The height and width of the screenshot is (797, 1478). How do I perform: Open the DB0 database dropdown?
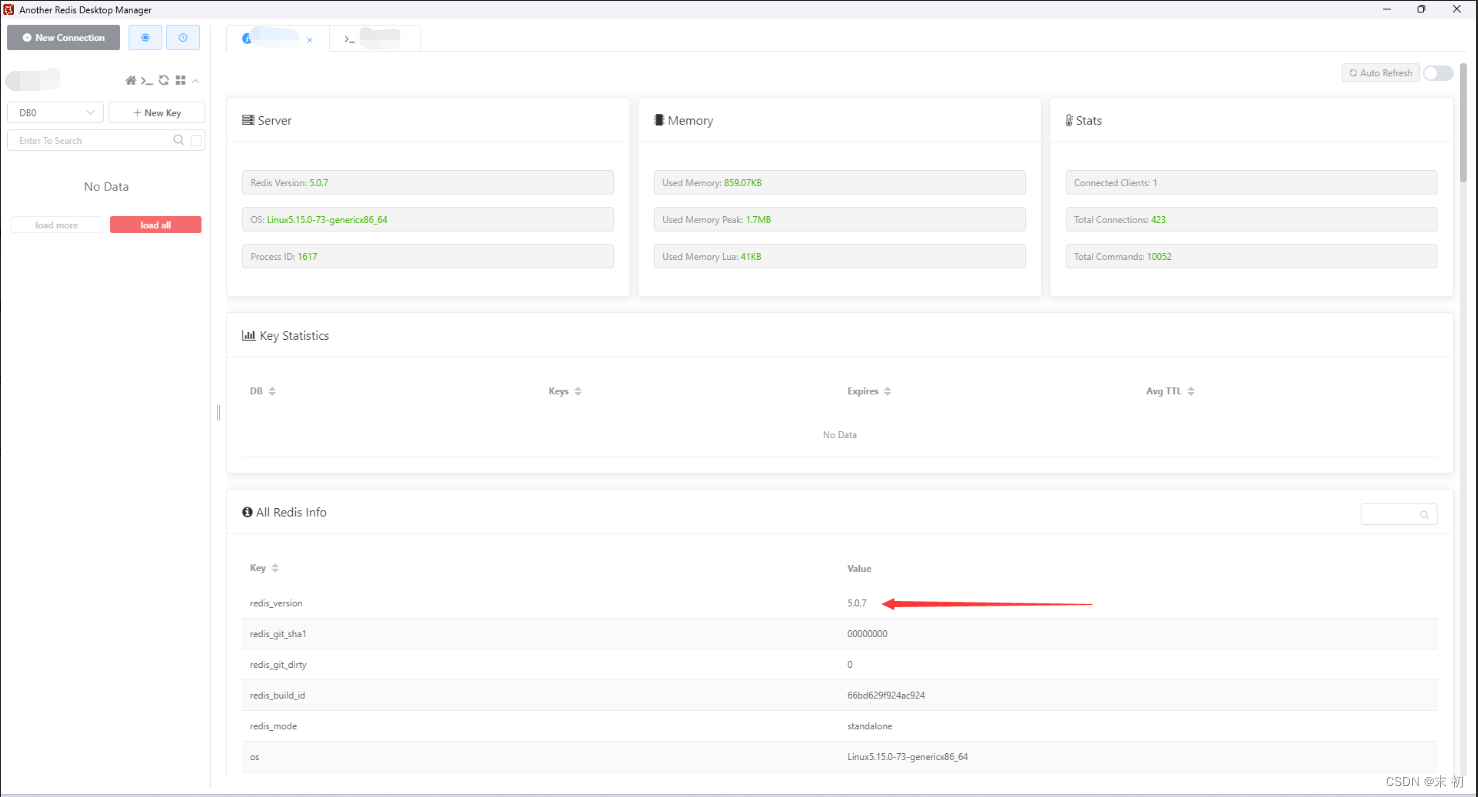click(55, 113)
